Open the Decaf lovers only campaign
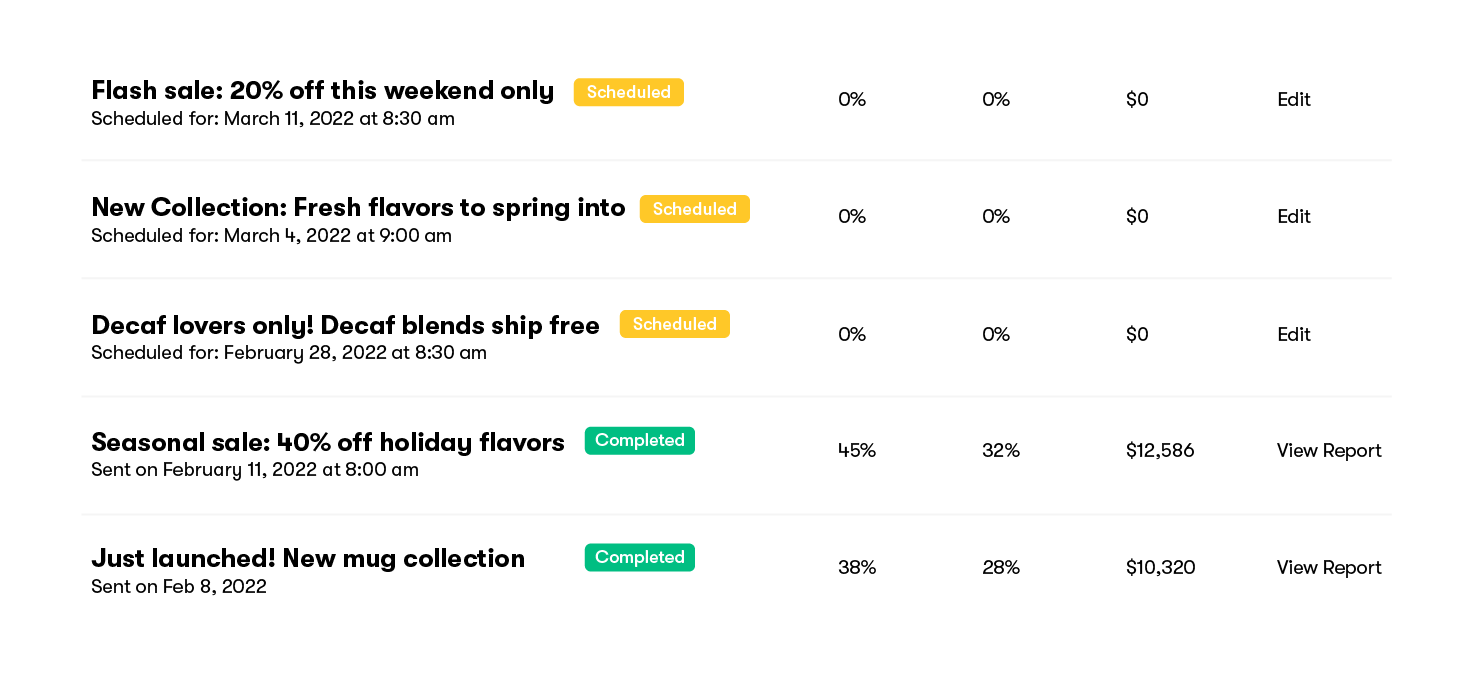Image resolution: width=1474 pixels, height=675 pixels. [x=345, y=325]
